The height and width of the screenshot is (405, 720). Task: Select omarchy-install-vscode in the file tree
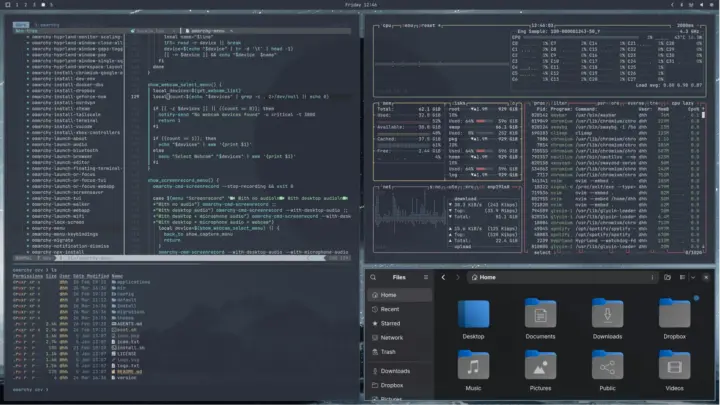62,127
